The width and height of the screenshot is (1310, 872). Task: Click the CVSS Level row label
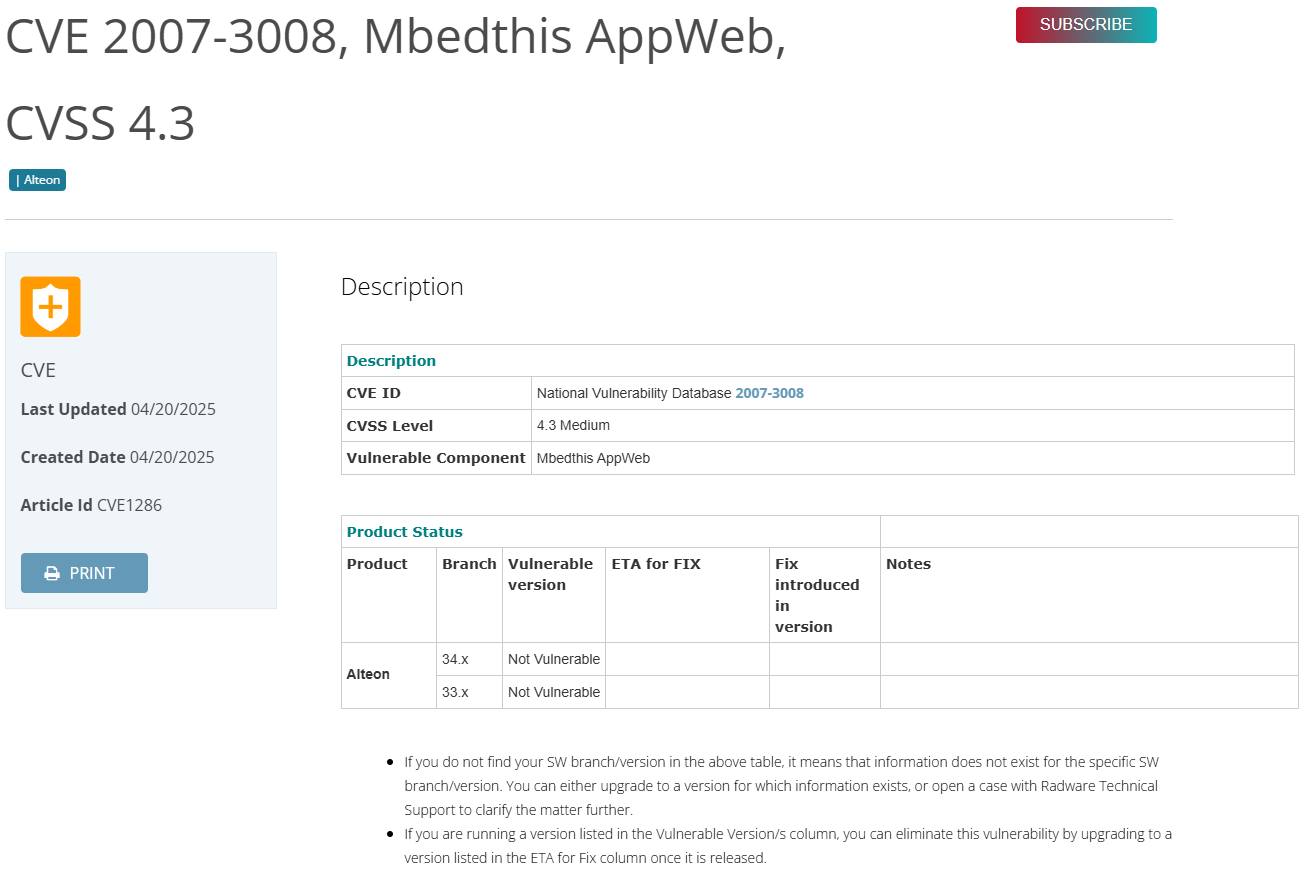click(390, 426)
